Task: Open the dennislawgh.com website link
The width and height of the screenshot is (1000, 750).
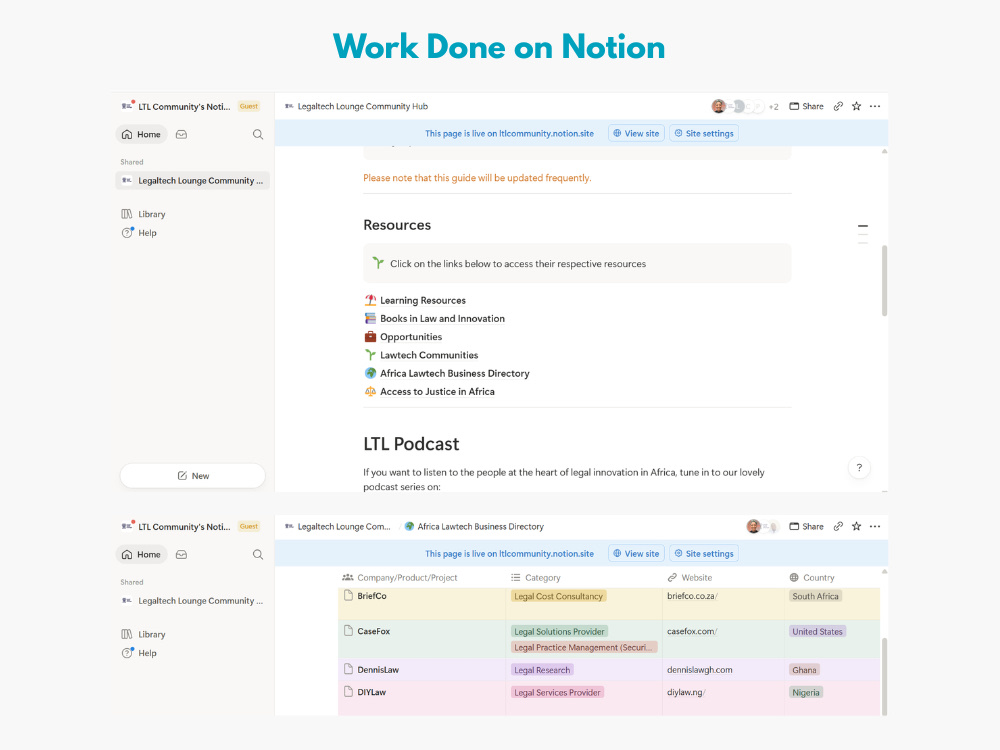Action: [x=700, y=670]
